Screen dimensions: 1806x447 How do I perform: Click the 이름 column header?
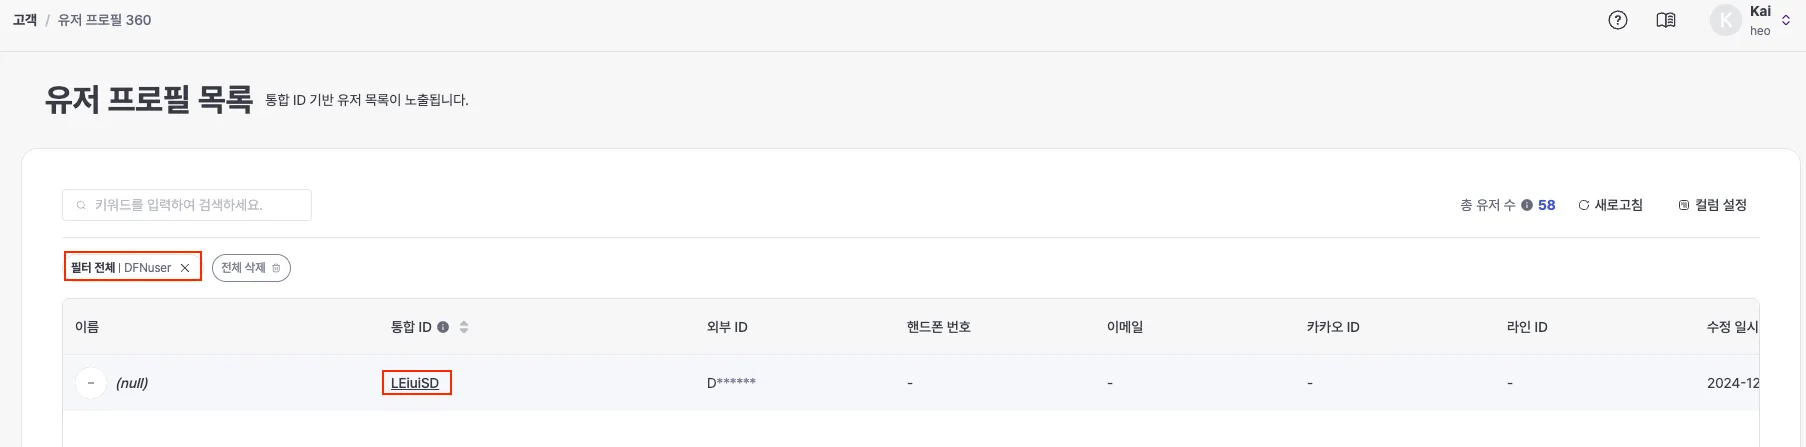[x=87, y=327]
